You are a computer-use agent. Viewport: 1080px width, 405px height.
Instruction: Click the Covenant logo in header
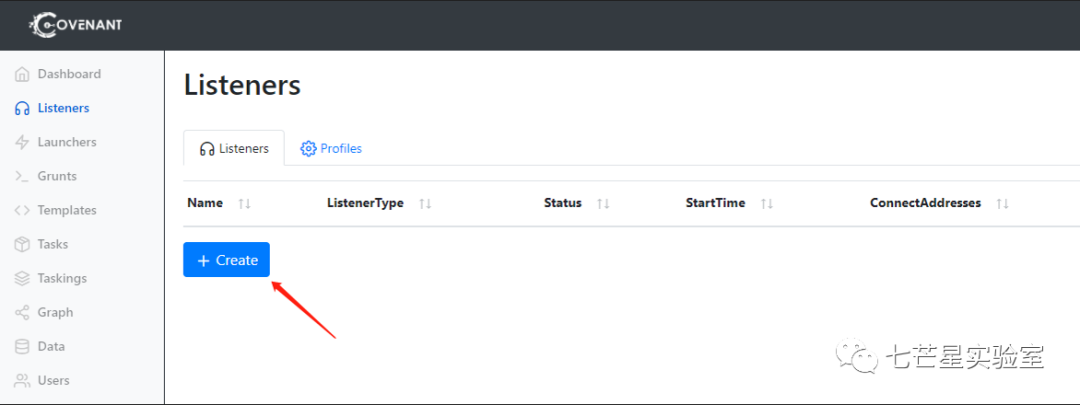point(76,25)
